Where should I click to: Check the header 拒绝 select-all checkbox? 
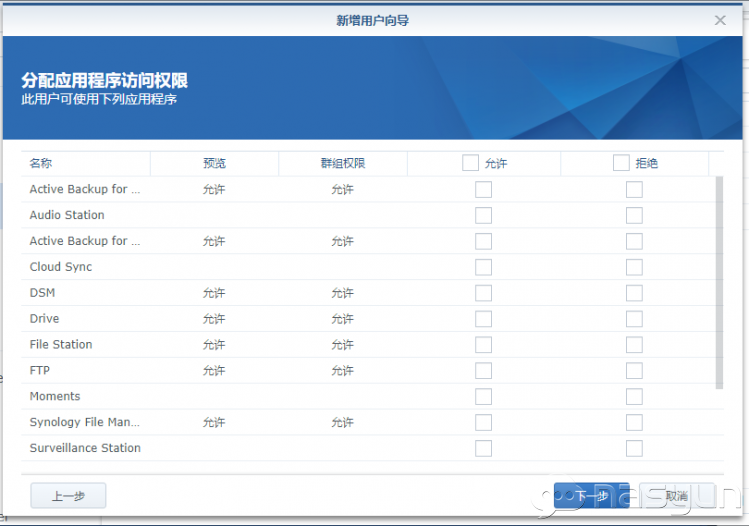621,162
